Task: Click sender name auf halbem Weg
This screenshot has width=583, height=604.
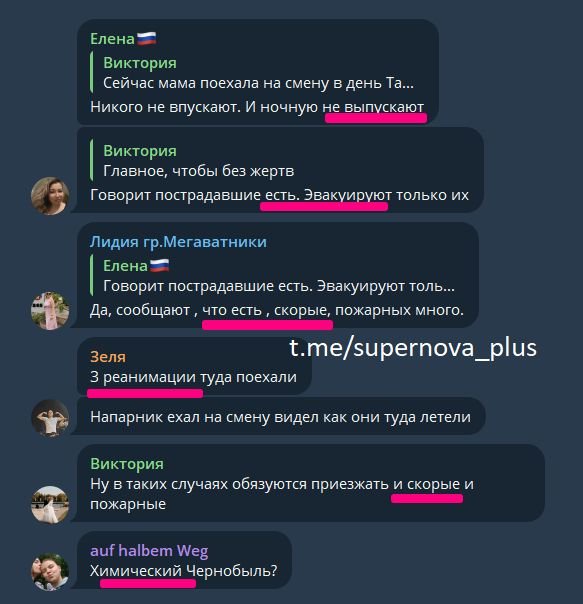Action: (x=149, y=551)
